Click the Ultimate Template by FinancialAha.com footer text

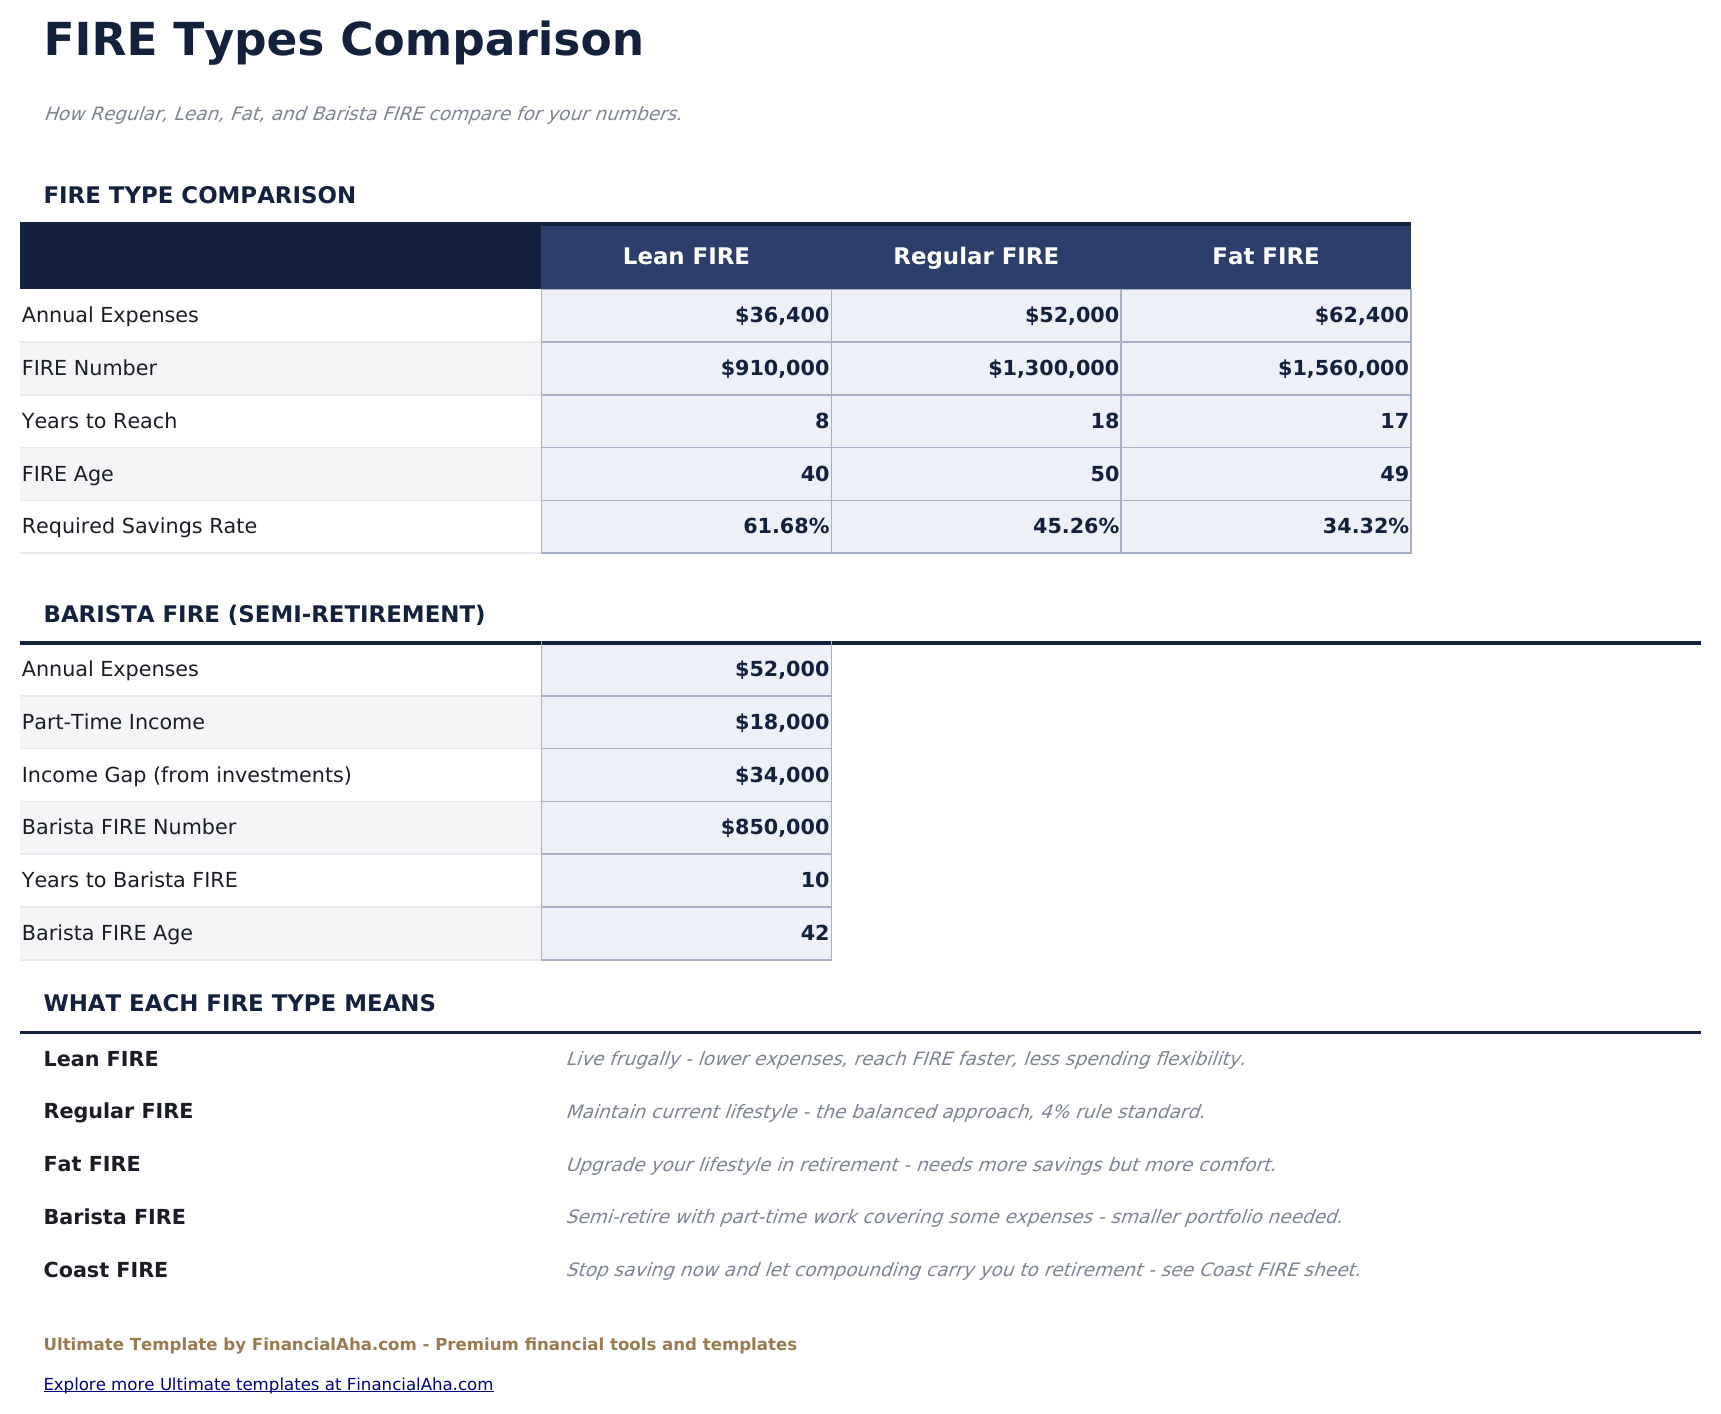[x=420, y=1344]
